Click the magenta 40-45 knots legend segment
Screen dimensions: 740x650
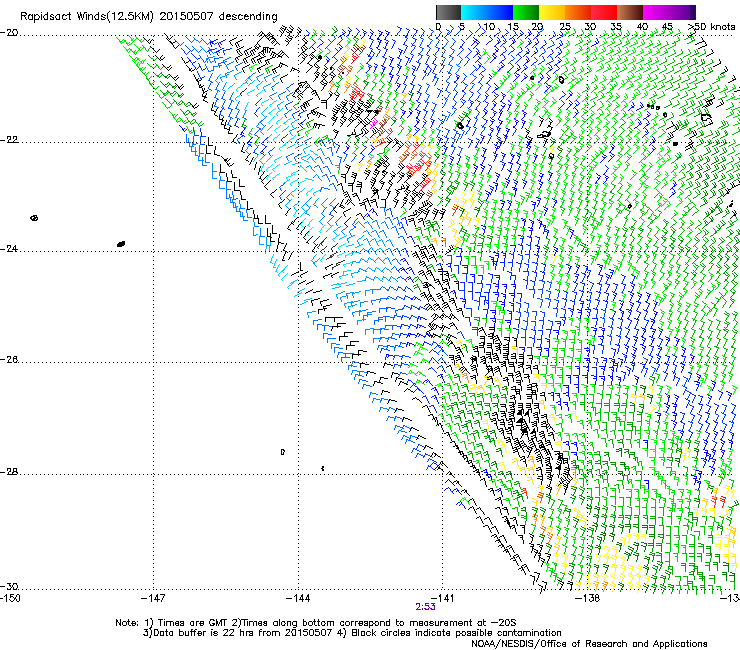656,12
